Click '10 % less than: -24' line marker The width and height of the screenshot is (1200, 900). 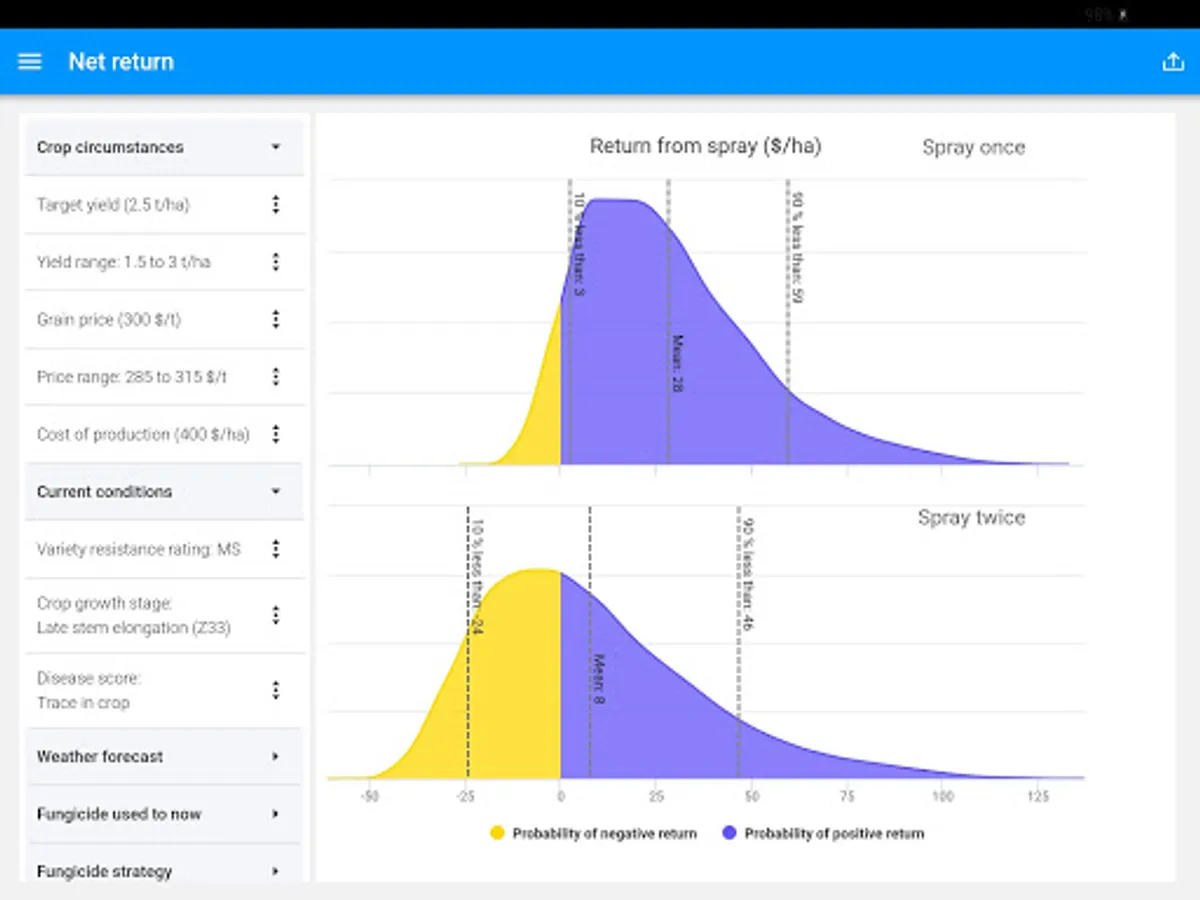pos(477,576)
